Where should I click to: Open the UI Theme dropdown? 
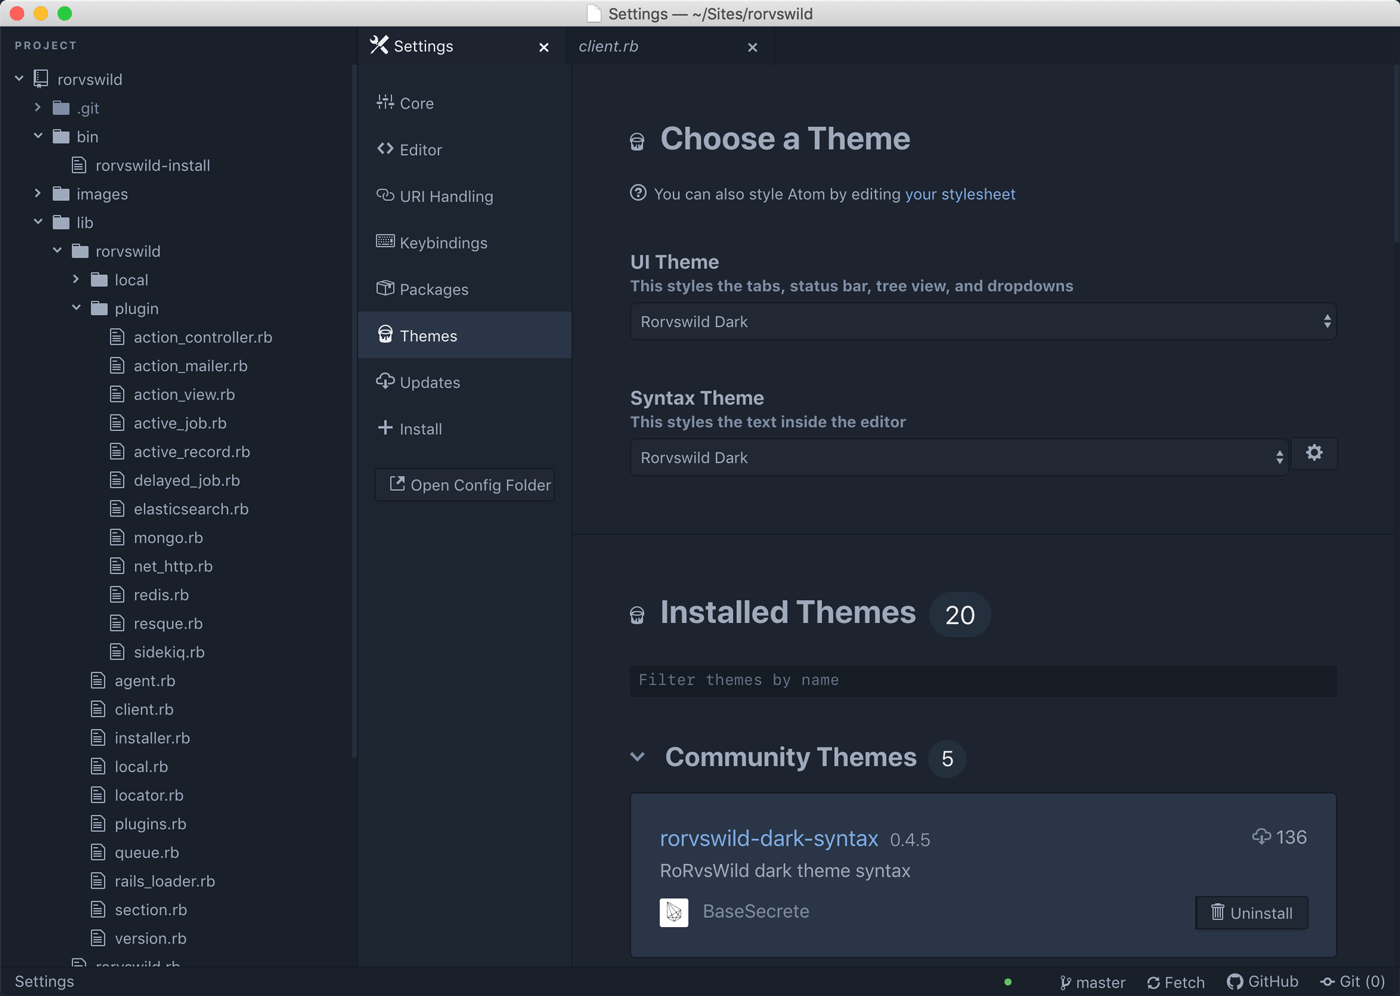983,321
